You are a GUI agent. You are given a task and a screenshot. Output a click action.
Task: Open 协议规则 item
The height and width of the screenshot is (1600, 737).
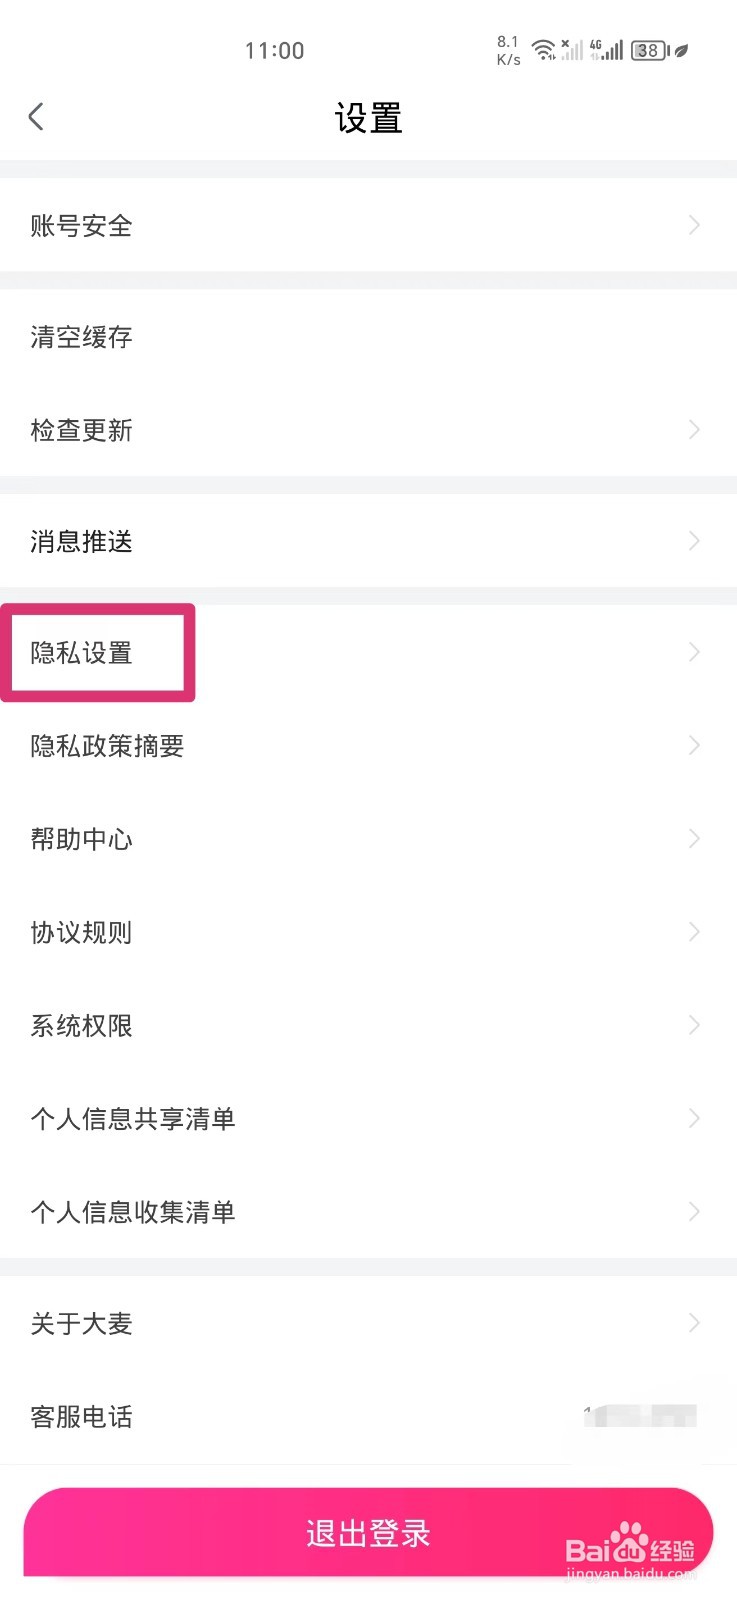click(x=82, y=932)
